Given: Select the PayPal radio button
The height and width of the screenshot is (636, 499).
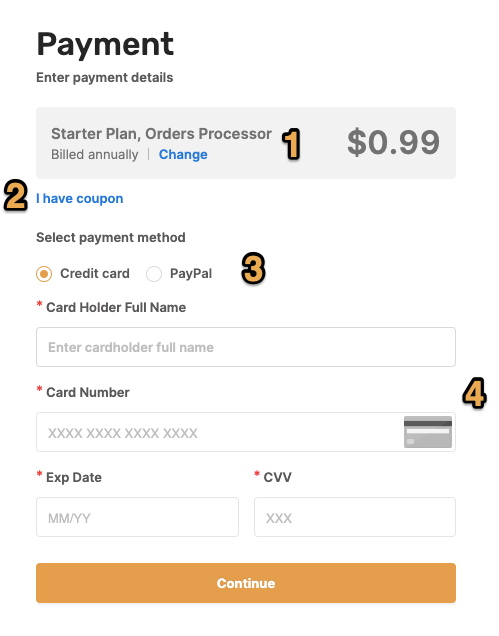Looking at the screenshot, I should pyautogui.click(x=154, y=274).
